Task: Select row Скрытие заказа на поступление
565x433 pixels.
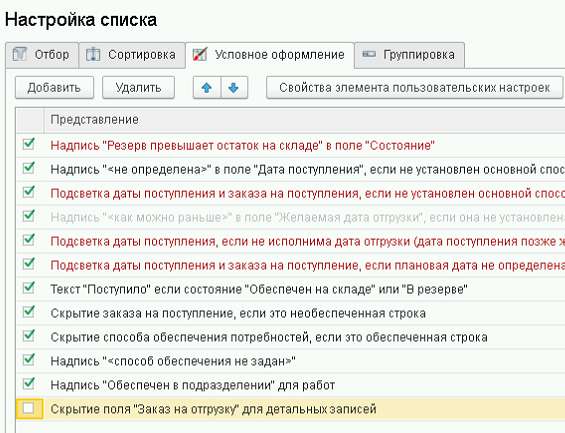Action: pyautogui.click(x=290, y=313)
